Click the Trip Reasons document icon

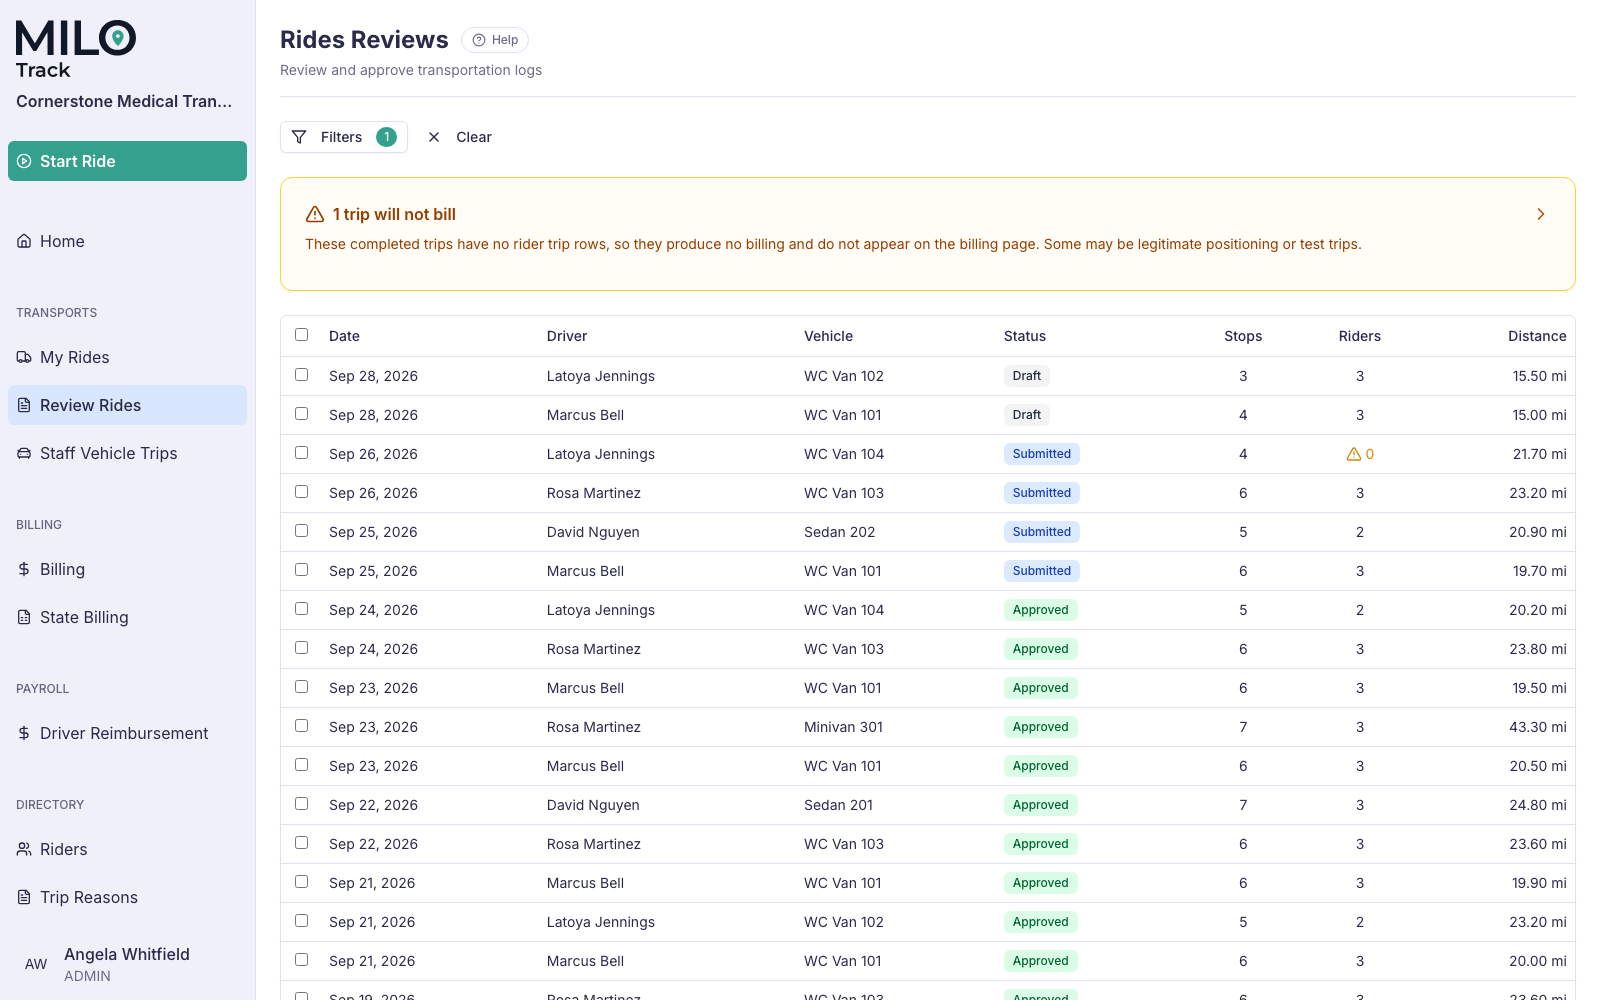[x=24, y=897]
